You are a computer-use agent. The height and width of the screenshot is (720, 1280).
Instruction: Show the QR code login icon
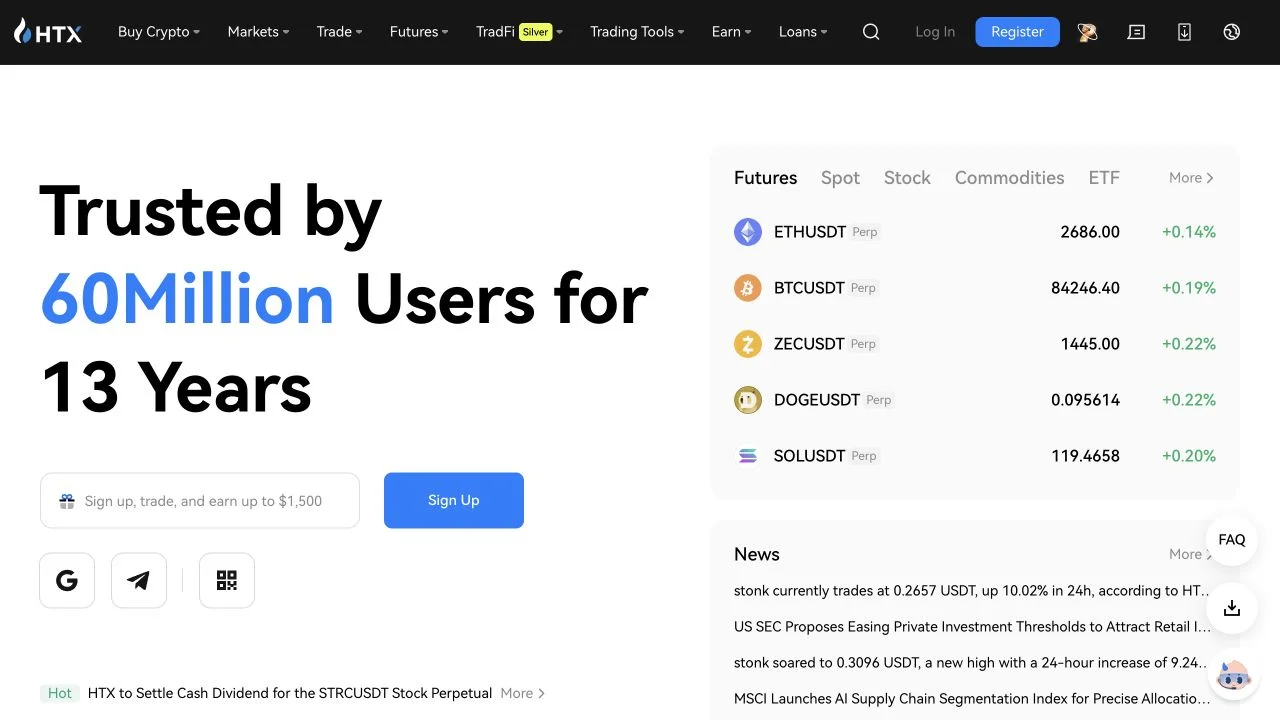227,580
